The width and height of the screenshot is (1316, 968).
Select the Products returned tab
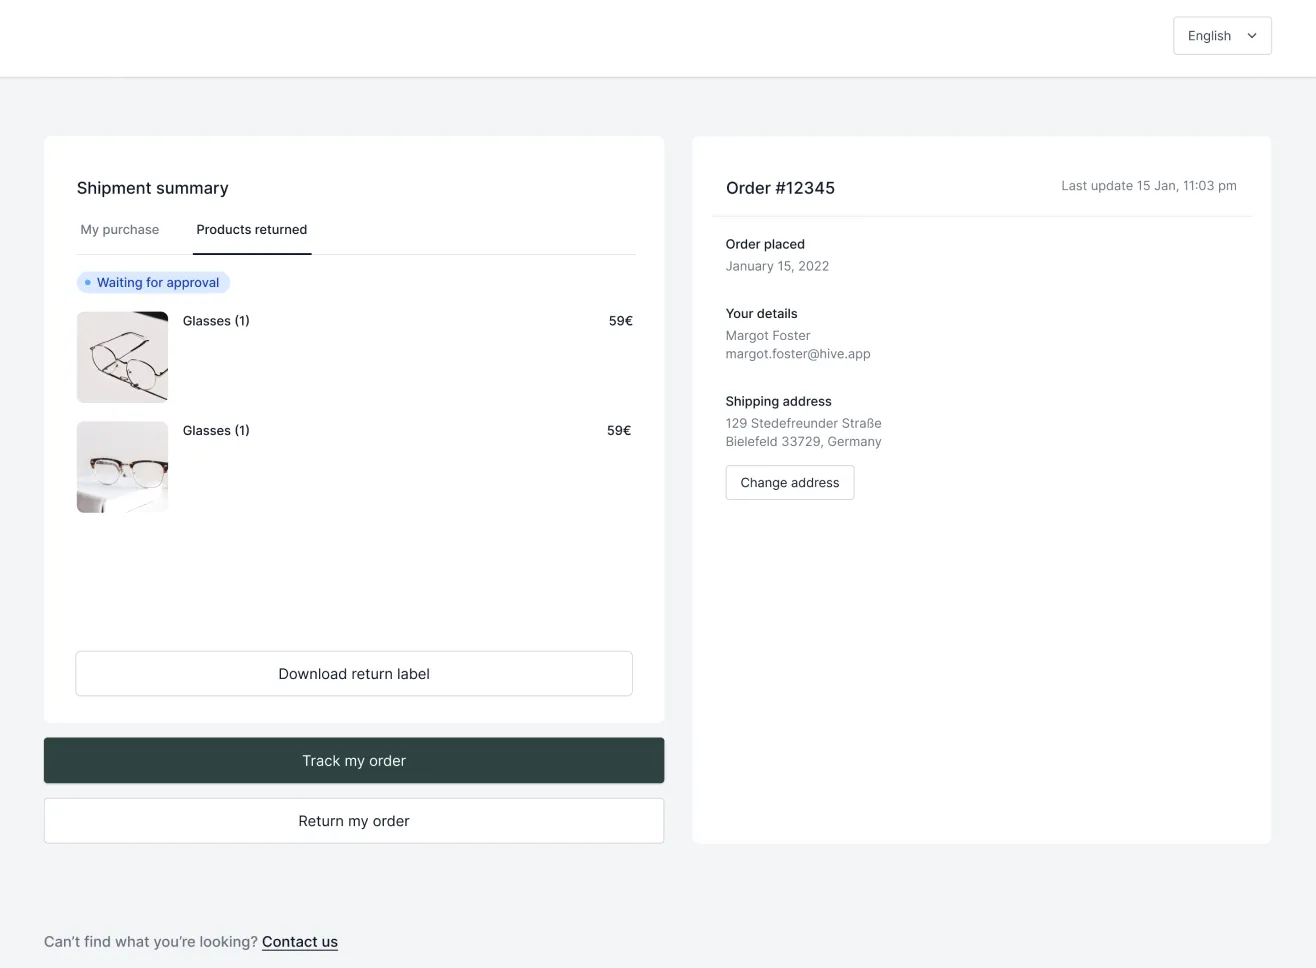coord(252,230)
